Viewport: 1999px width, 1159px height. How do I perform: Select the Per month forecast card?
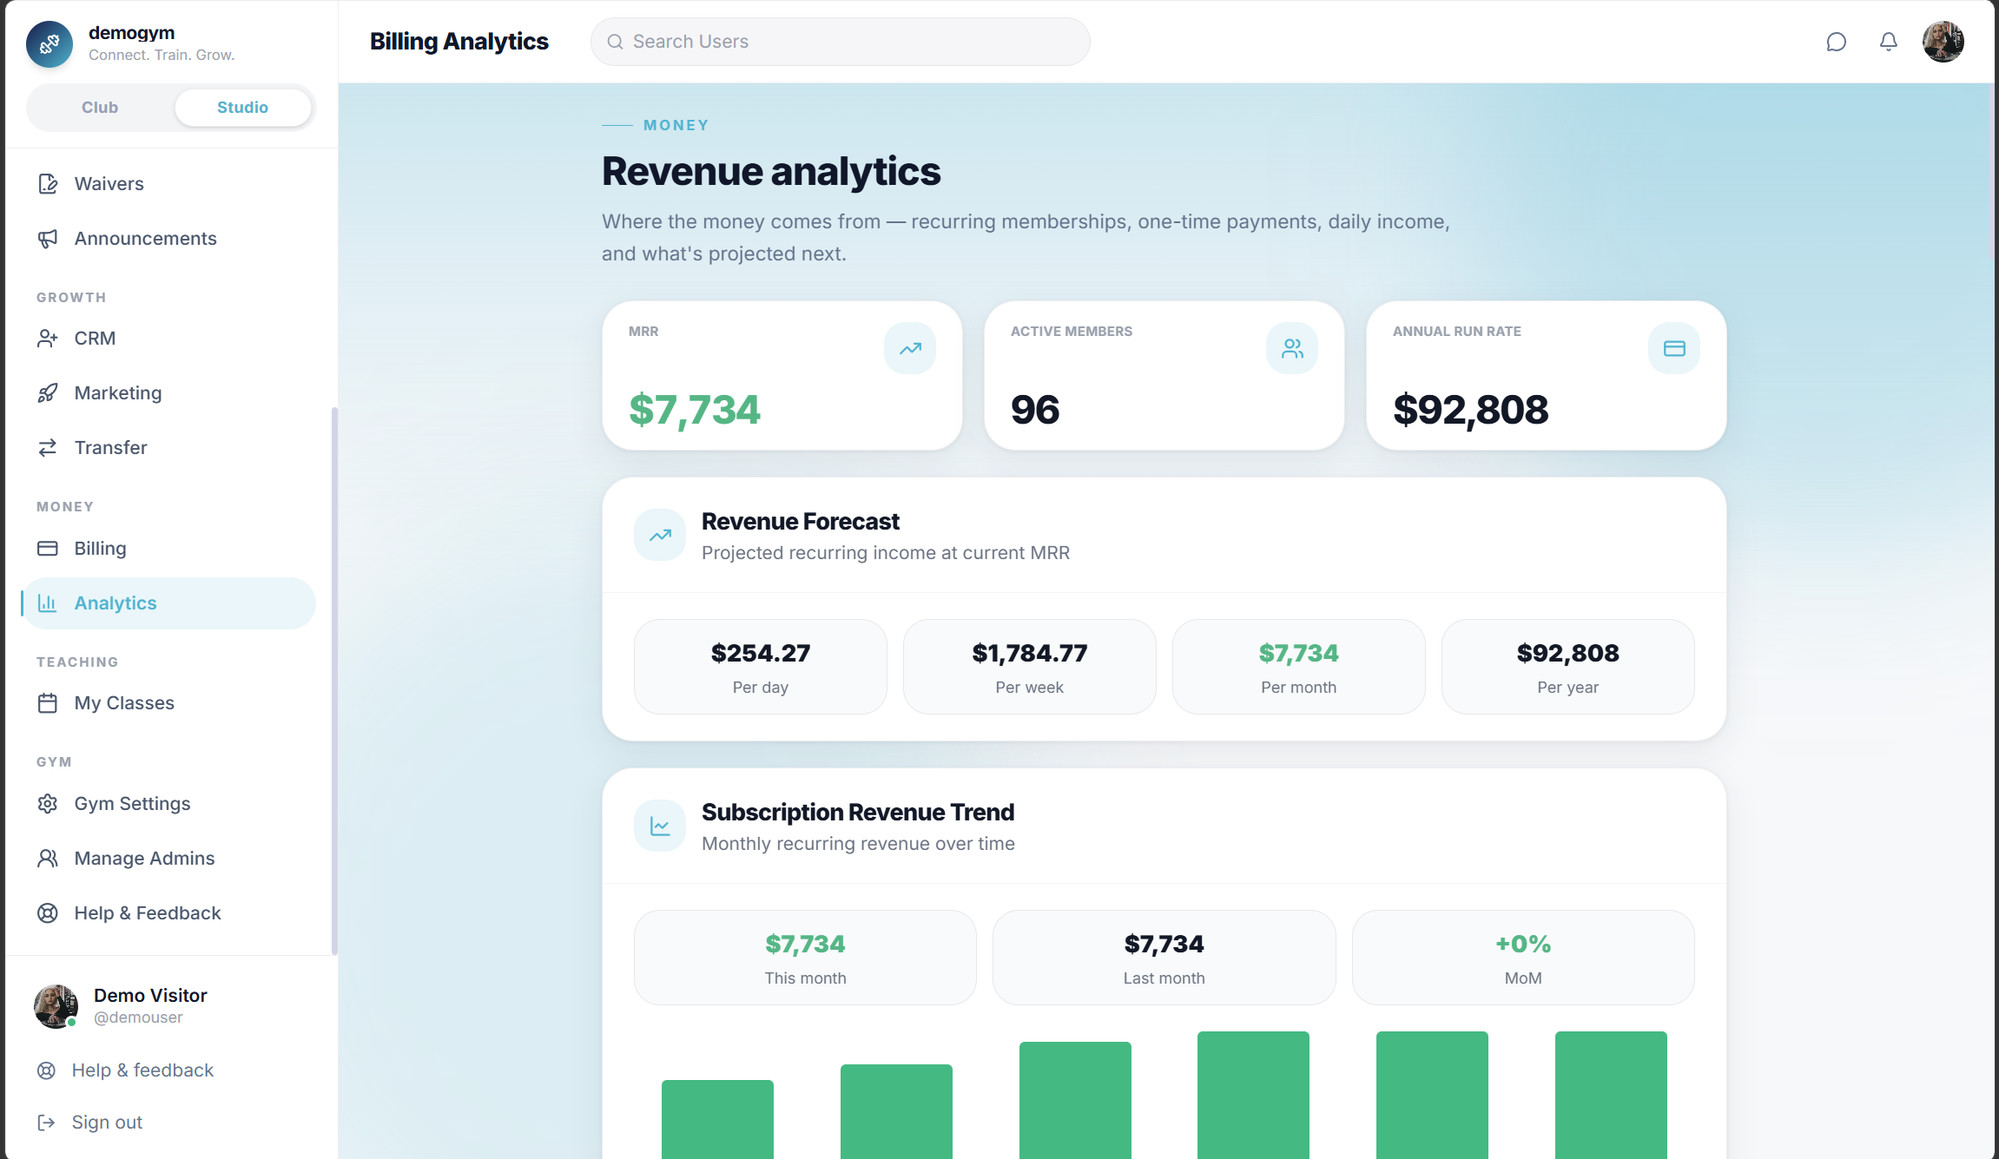pos(1298,667)
